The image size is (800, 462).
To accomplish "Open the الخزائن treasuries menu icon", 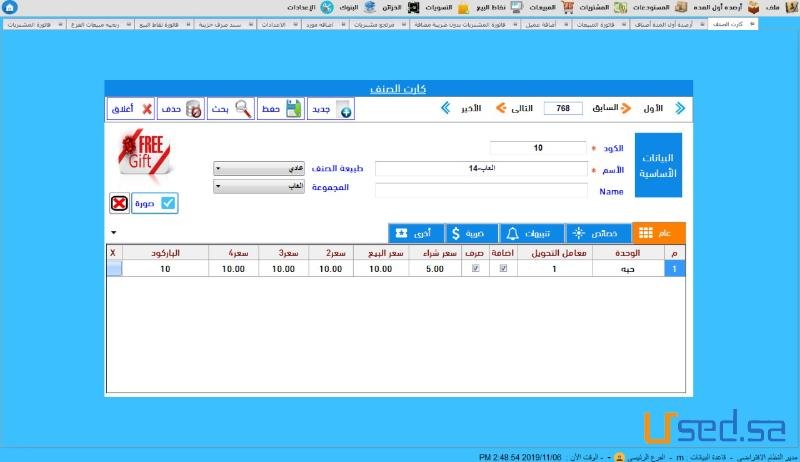I will [x=413, y=7].
